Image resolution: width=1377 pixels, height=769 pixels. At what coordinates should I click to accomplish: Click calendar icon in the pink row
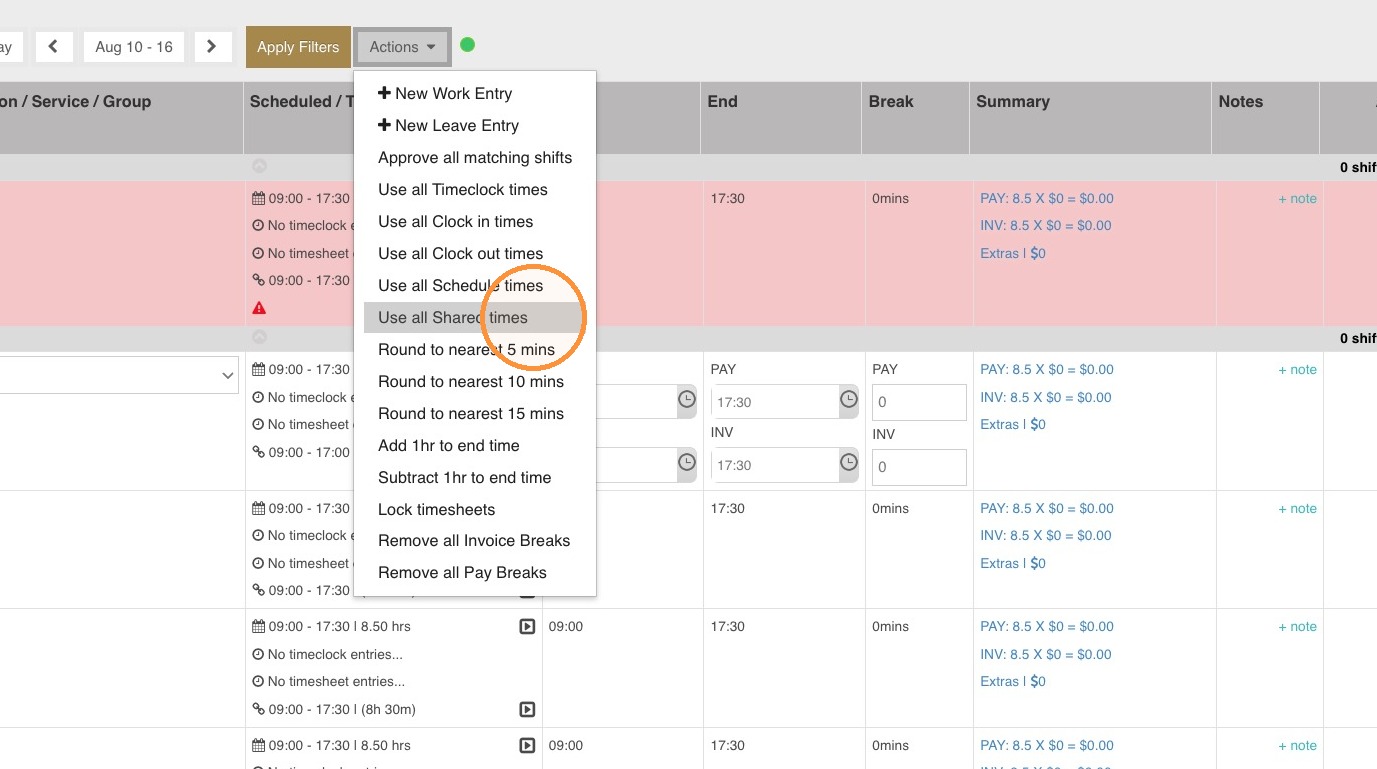258,198
